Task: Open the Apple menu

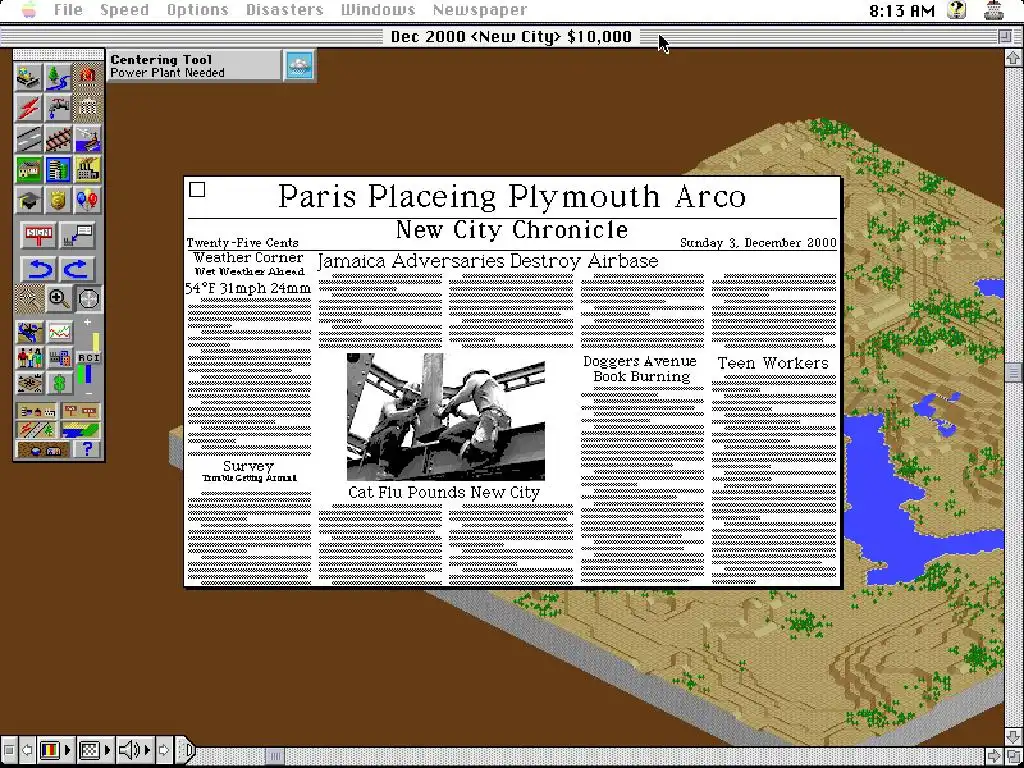Action: coord(30,10)
